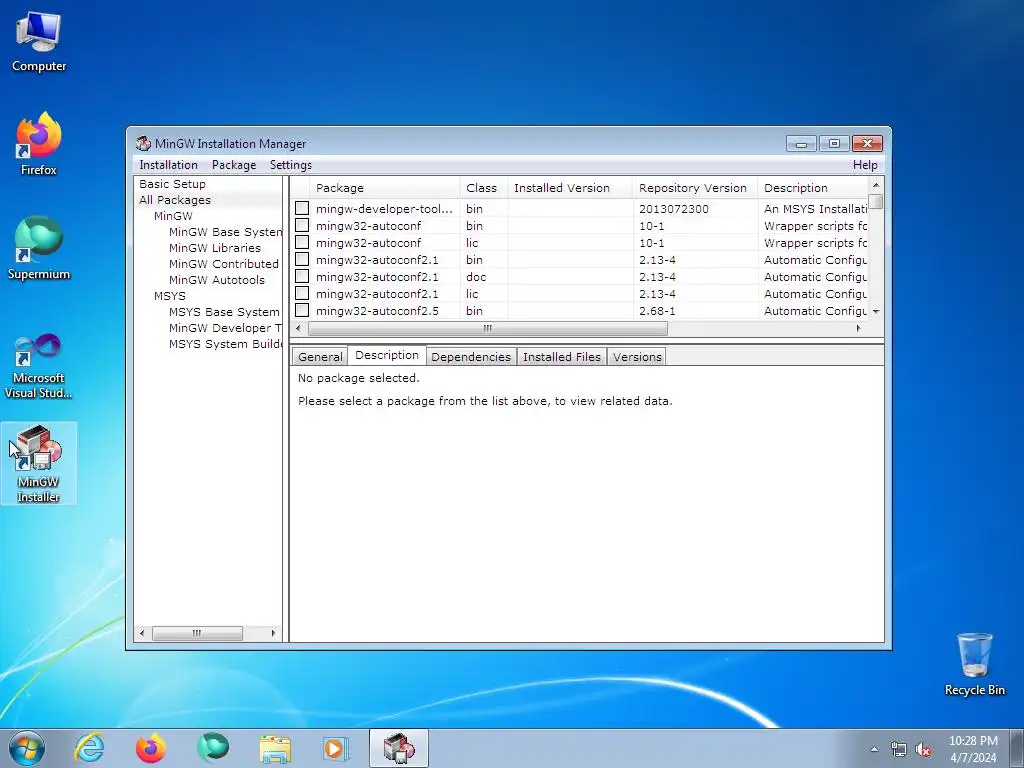Click package list horizontal scrollbar thumb
The image size is (1024, 768).
tap(487, 328)
